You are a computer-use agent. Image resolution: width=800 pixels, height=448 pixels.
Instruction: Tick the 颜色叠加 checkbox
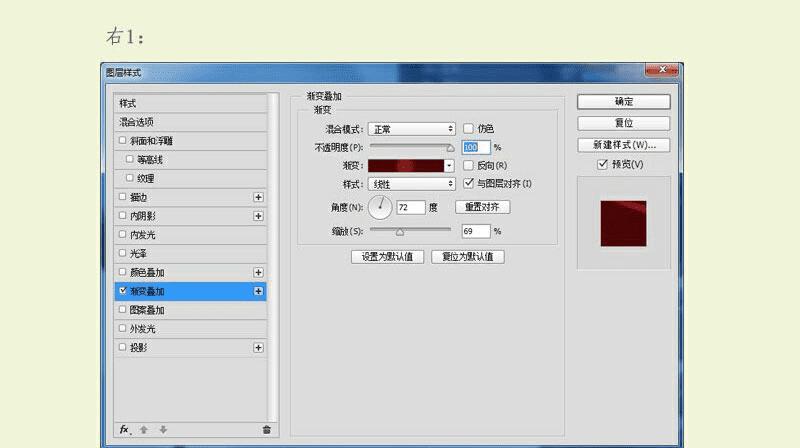pos(122,272)
